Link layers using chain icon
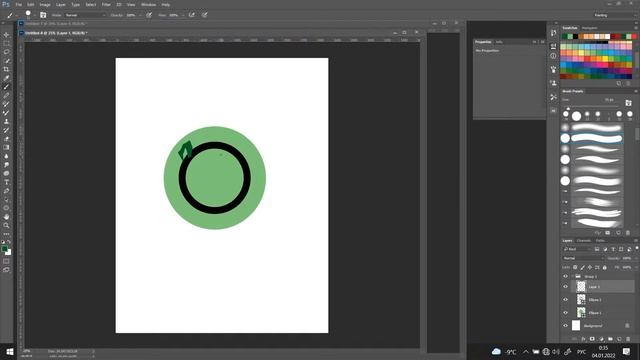The image size is (640, 360). tap(574, 339)
